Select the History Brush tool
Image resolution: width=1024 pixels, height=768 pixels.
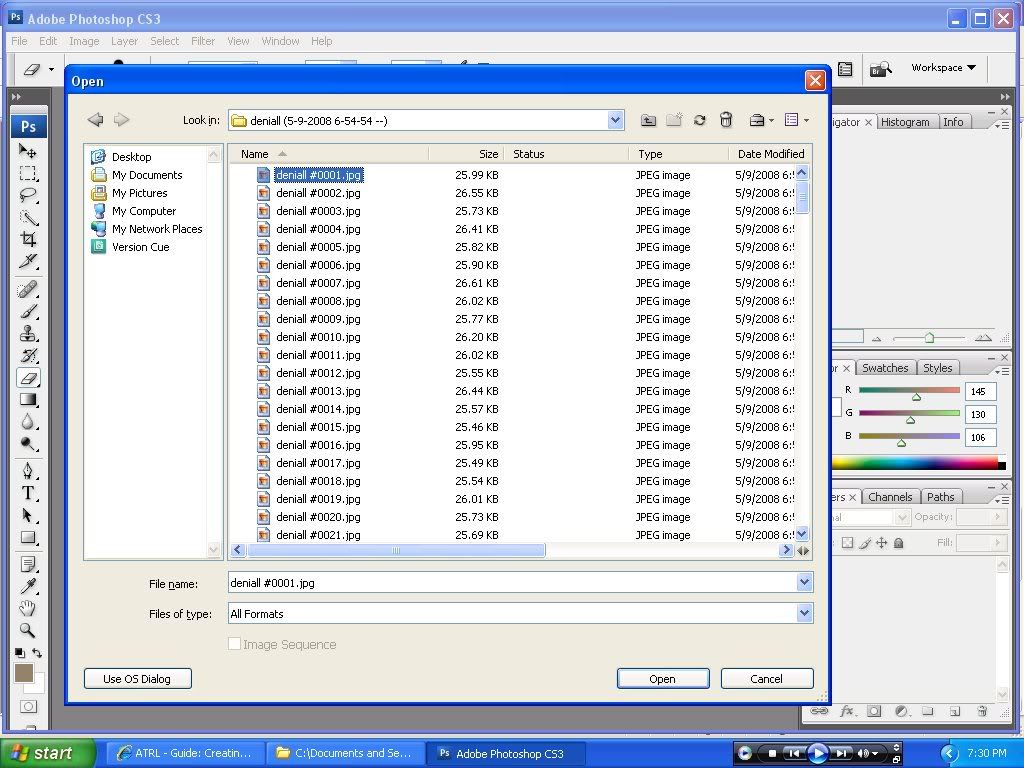coord(27,356)
